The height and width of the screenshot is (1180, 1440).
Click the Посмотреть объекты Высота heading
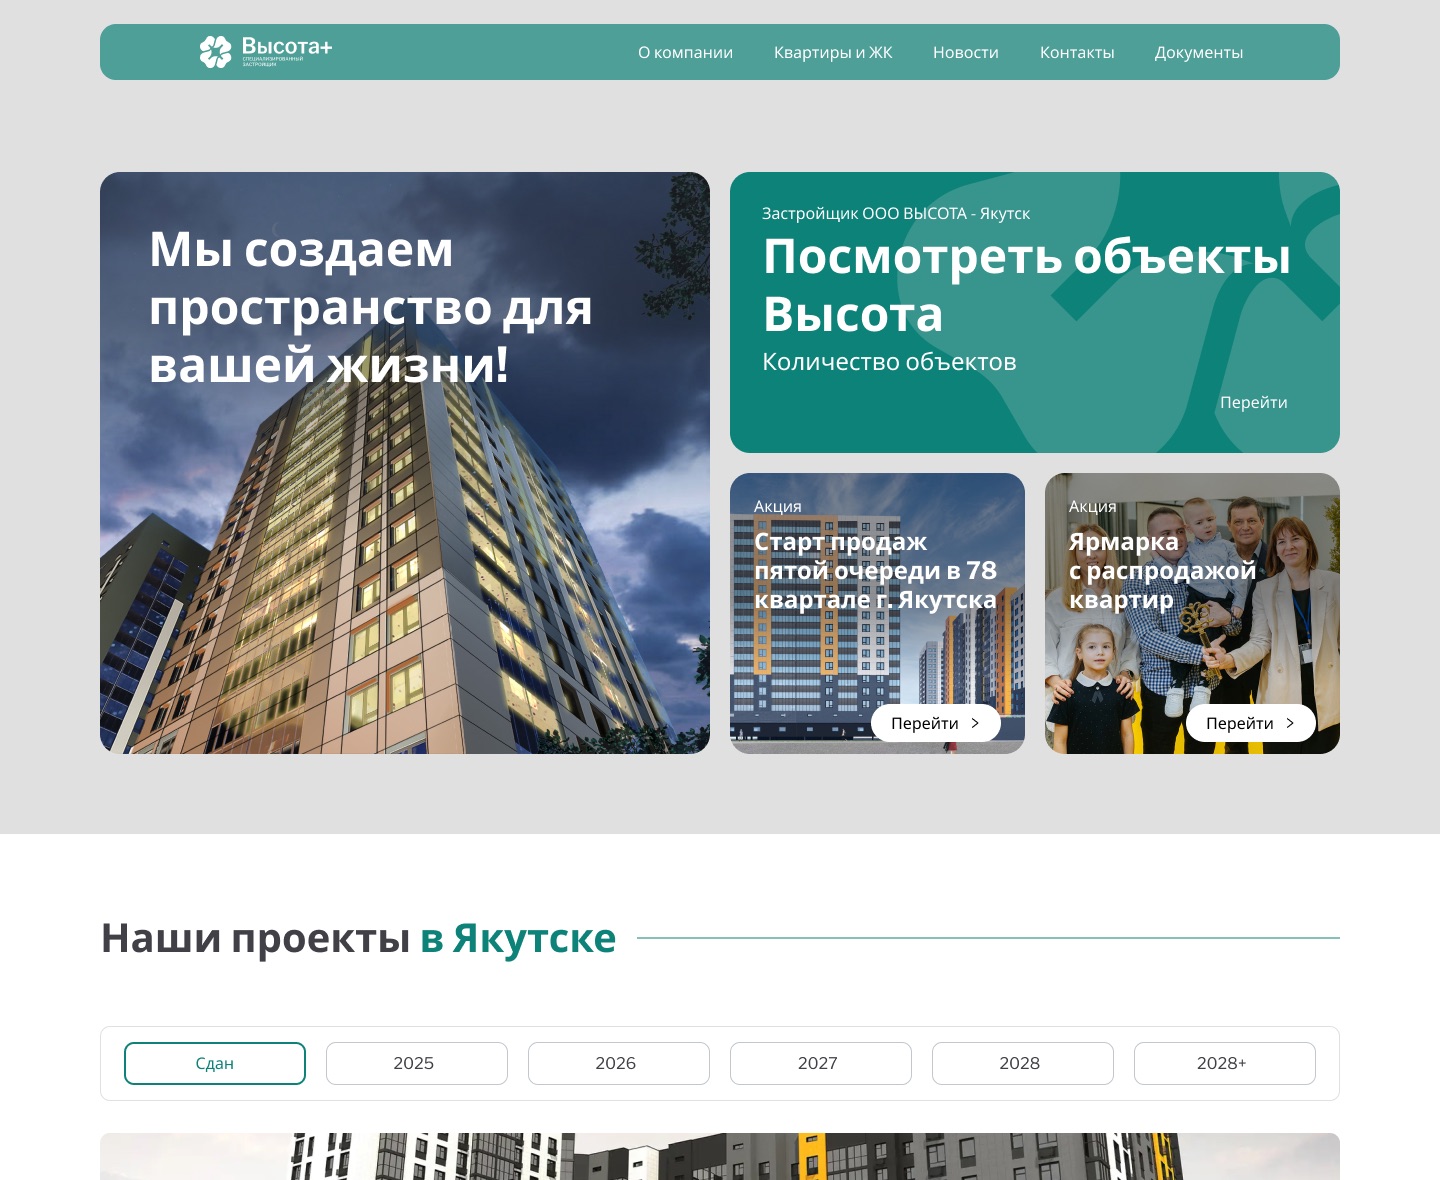click(x=1027, y=285)
